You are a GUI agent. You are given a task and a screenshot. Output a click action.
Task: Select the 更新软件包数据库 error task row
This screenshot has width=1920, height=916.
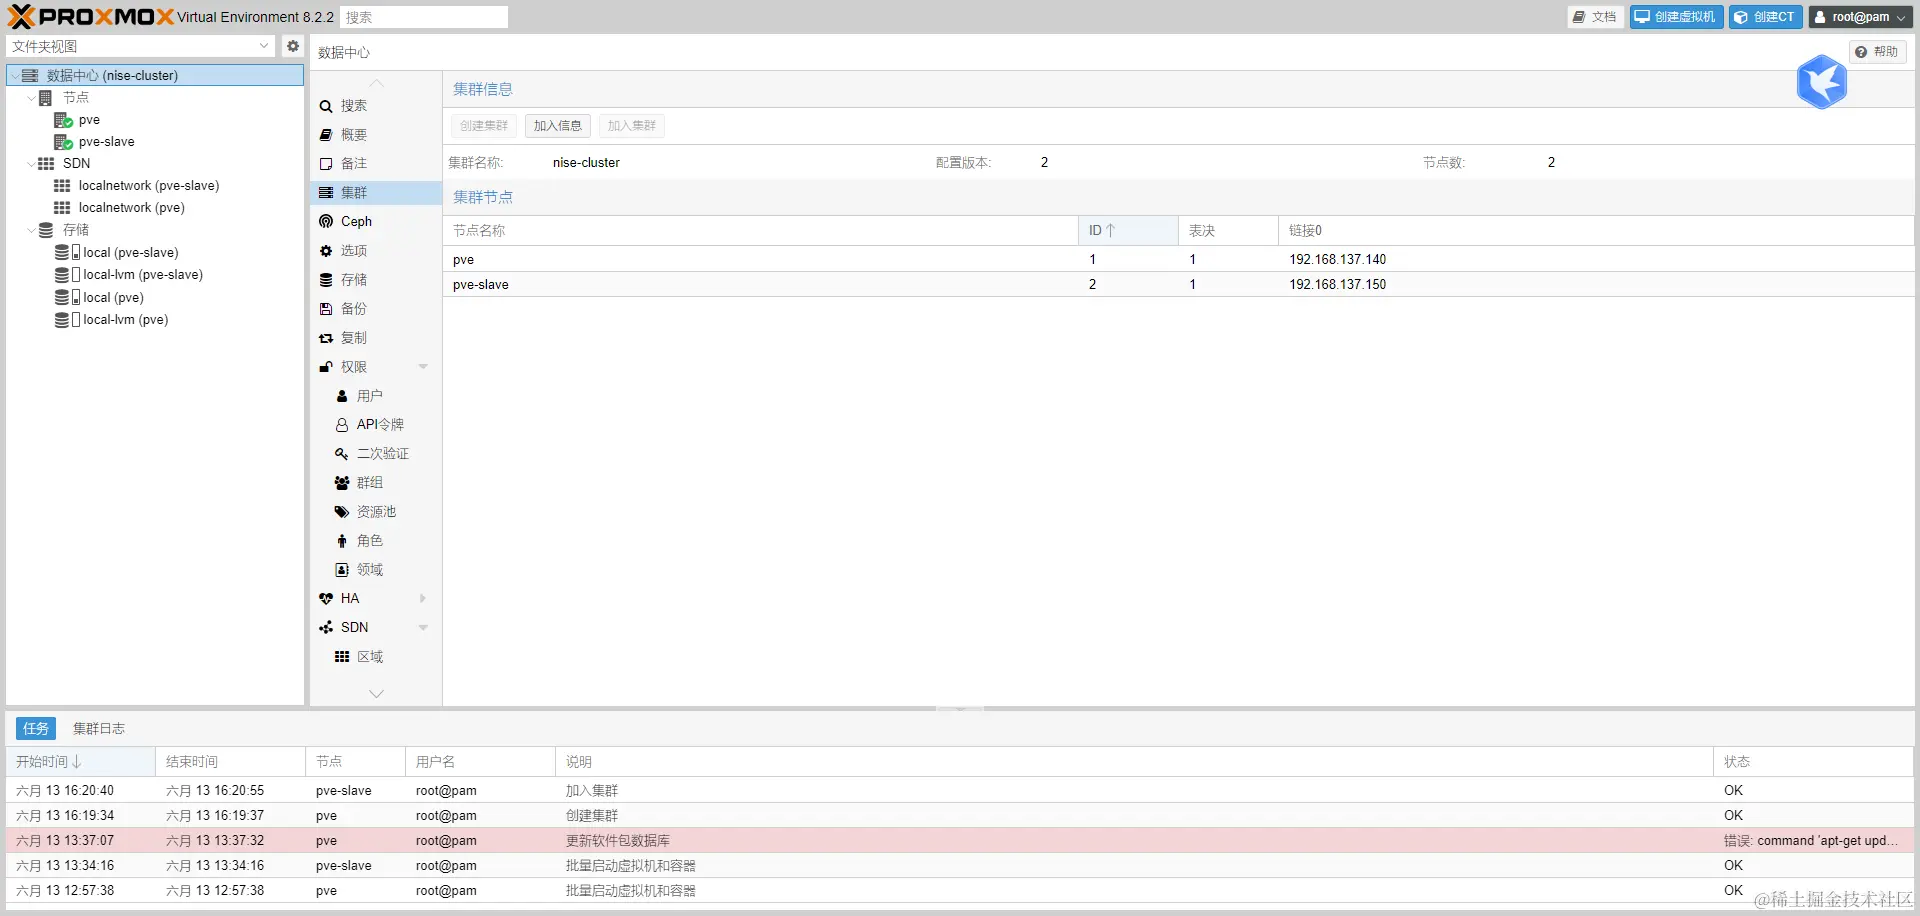tap(960, 841)
